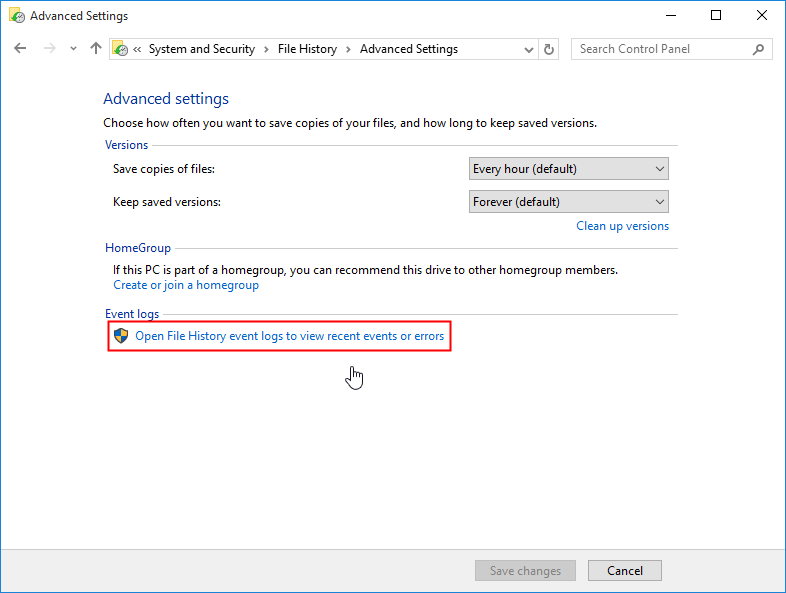Click the Up one level arrow
The width and height of the screenshot is (786, 593).
coord(96,49)
